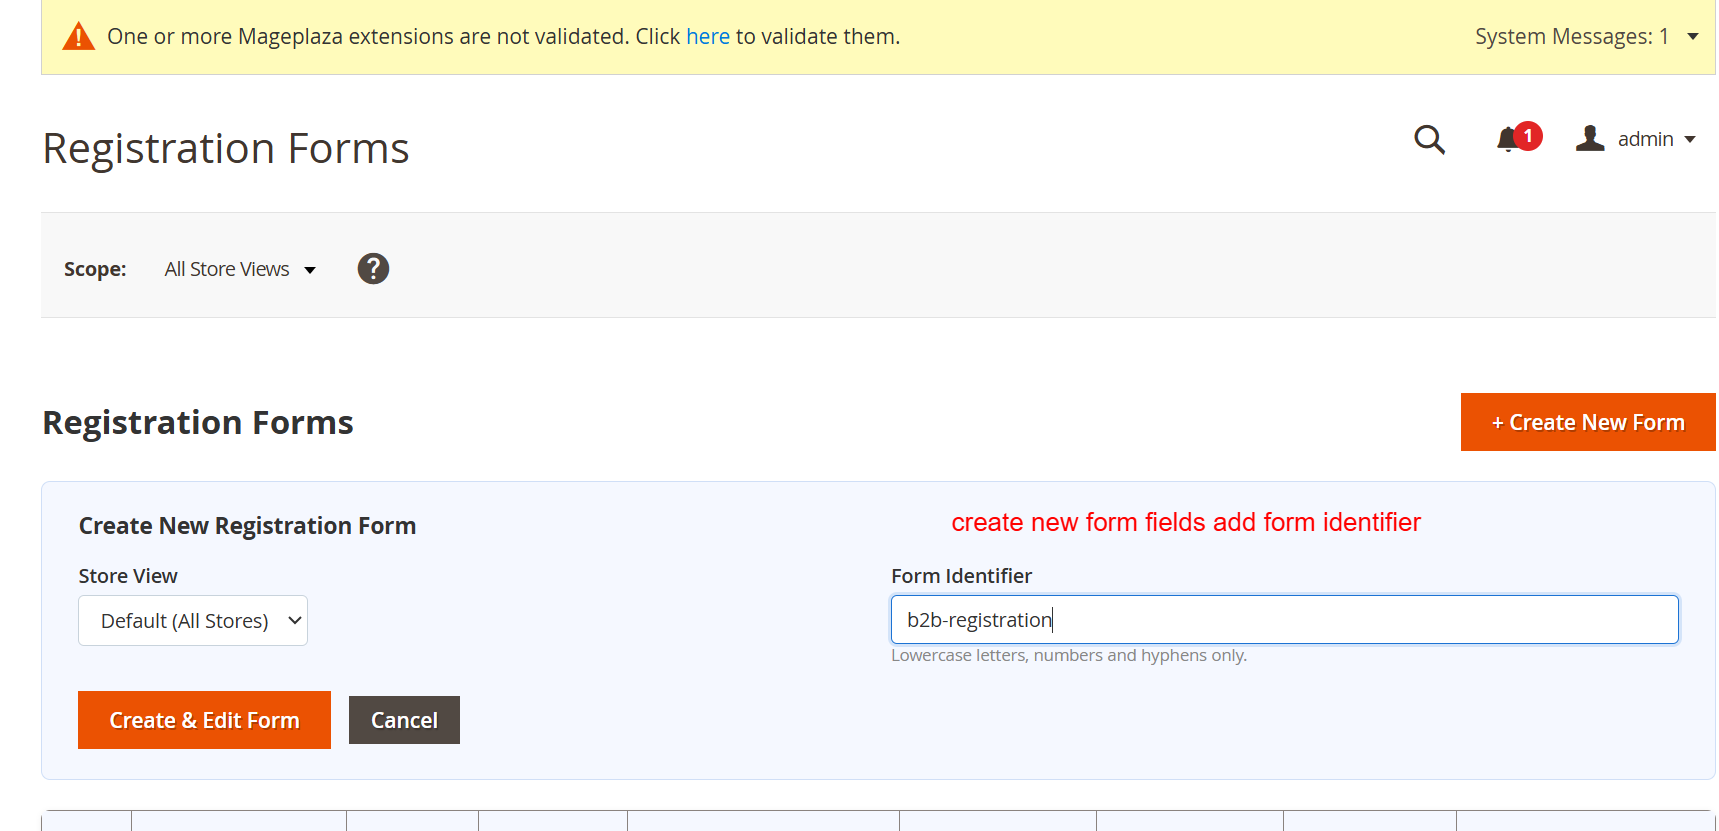Click the Create & Edit Form button
This screenshot has width=1719, height=831.
204,720
